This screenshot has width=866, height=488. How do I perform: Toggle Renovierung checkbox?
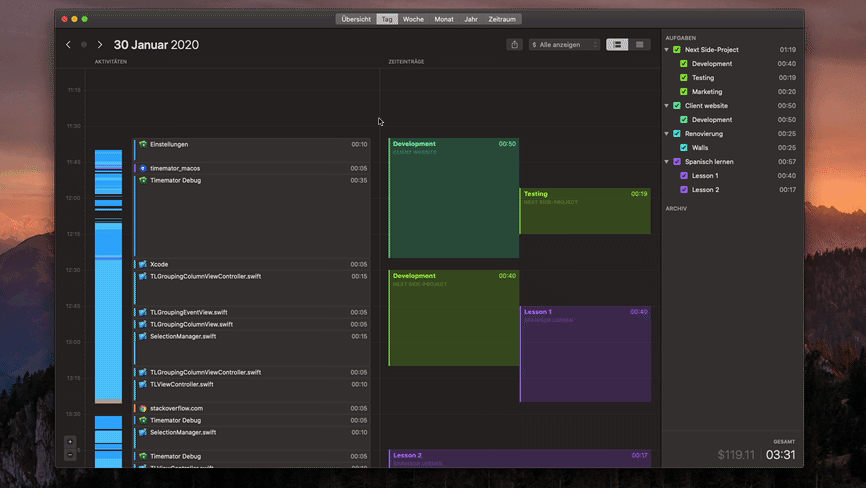click(x=677, y=134)
